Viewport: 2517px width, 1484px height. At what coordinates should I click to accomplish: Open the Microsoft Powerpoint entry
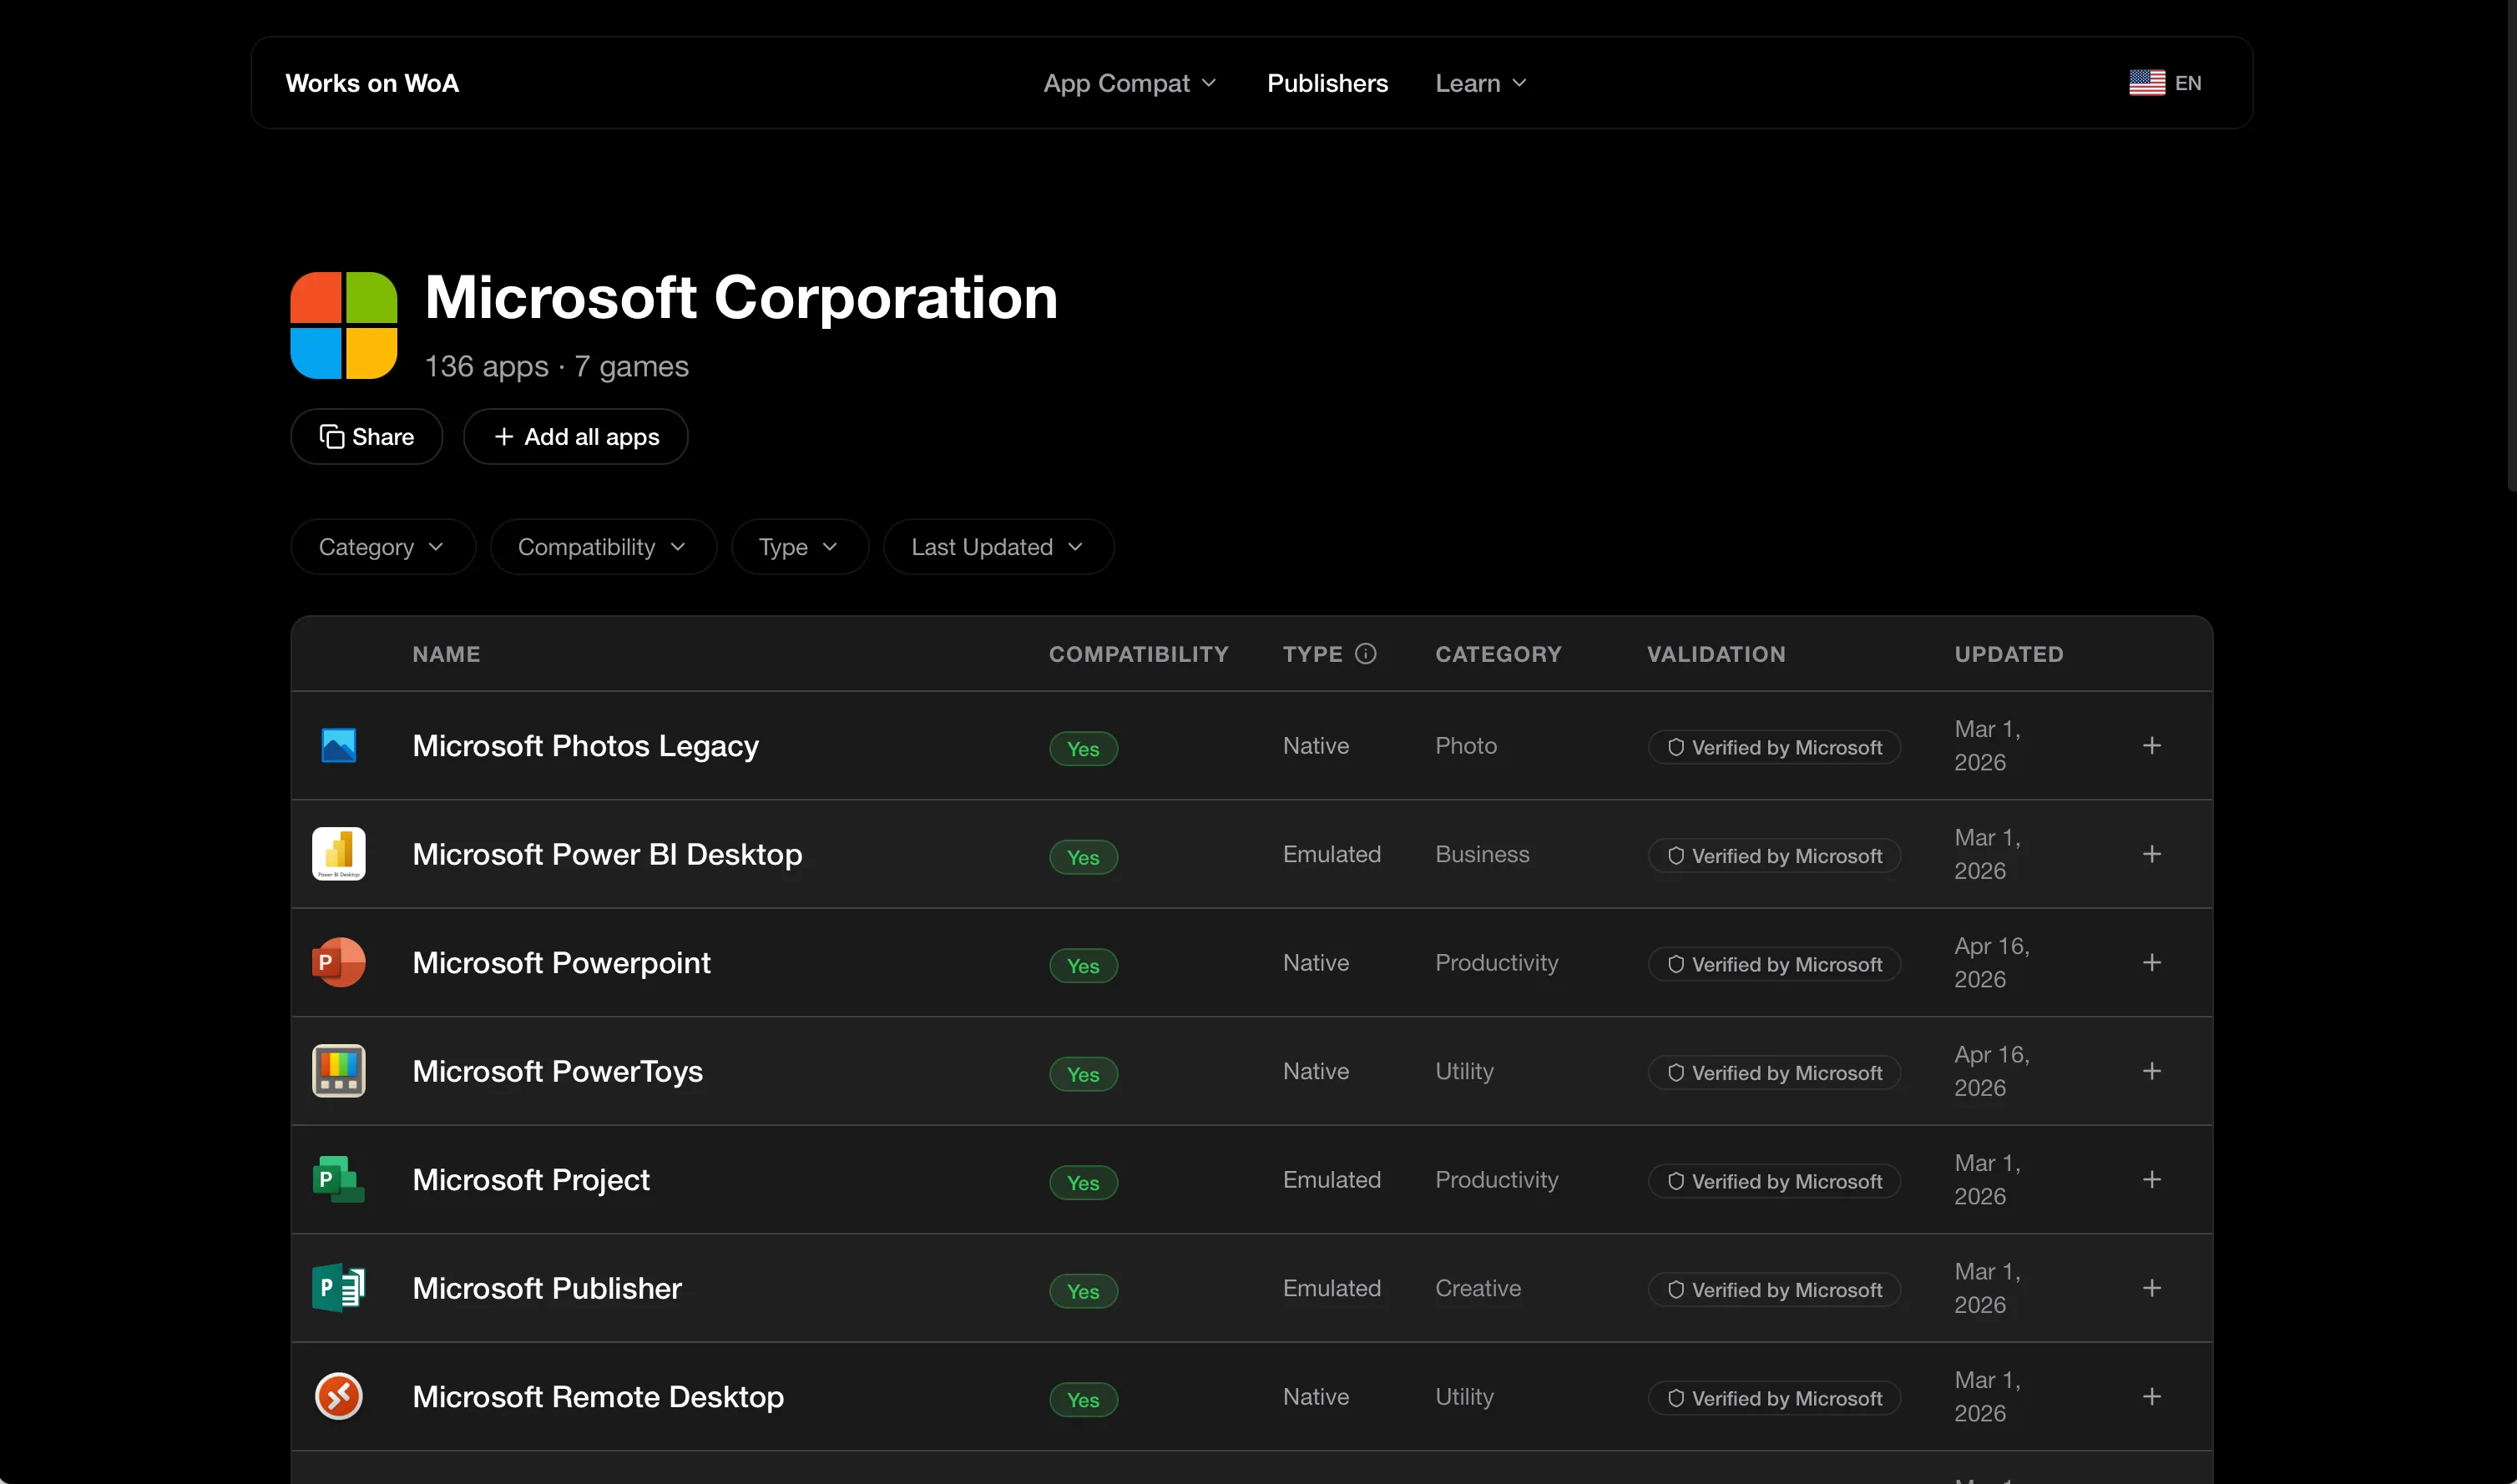(562, 963)
